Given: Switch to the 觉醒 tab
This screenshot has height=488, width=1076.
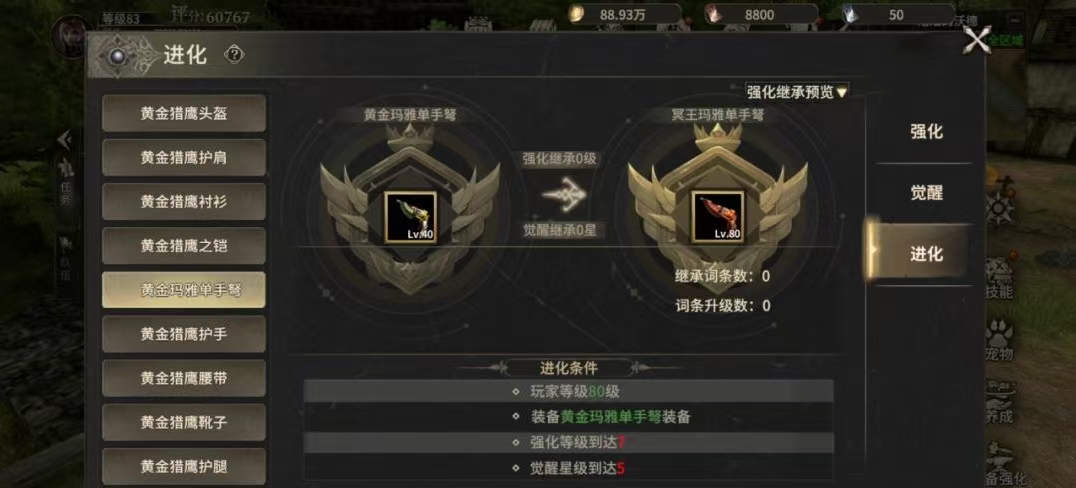Looking at the screenshot, I should click(926, 193).
